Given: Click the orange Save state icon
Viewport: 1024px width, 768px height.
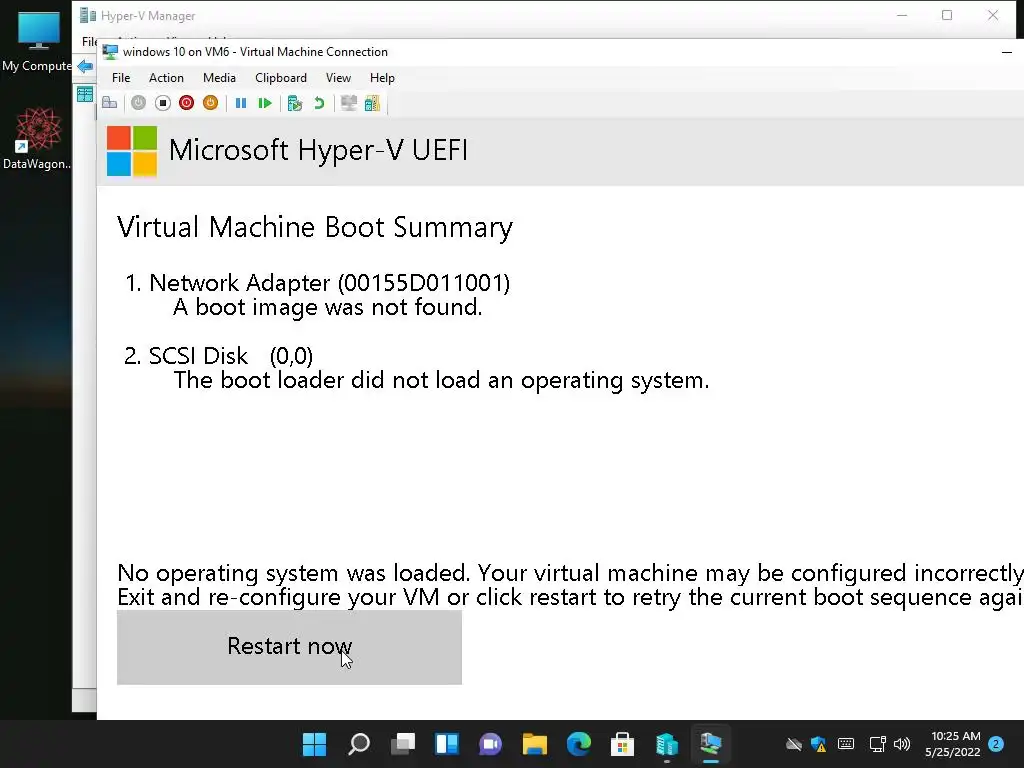Looking at the screenshot, I should (x=210, y=103).
